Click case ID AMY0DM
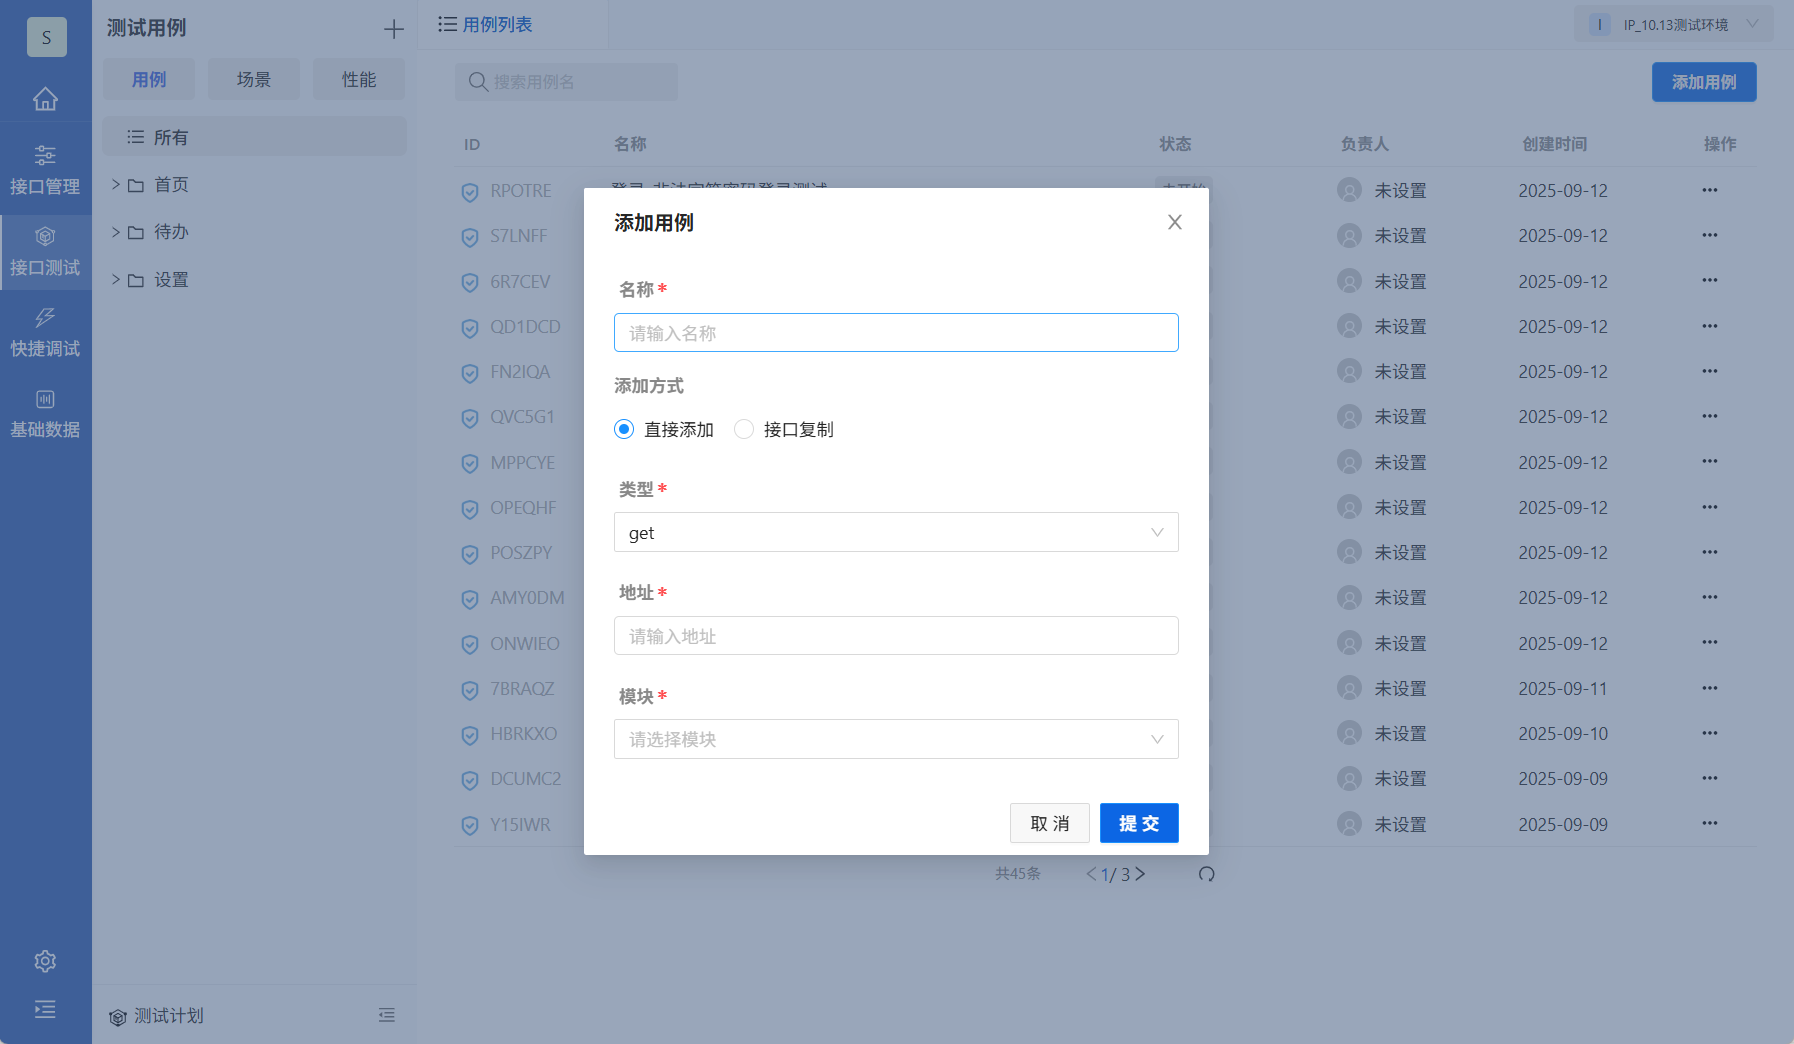 (x=527, y=598)
